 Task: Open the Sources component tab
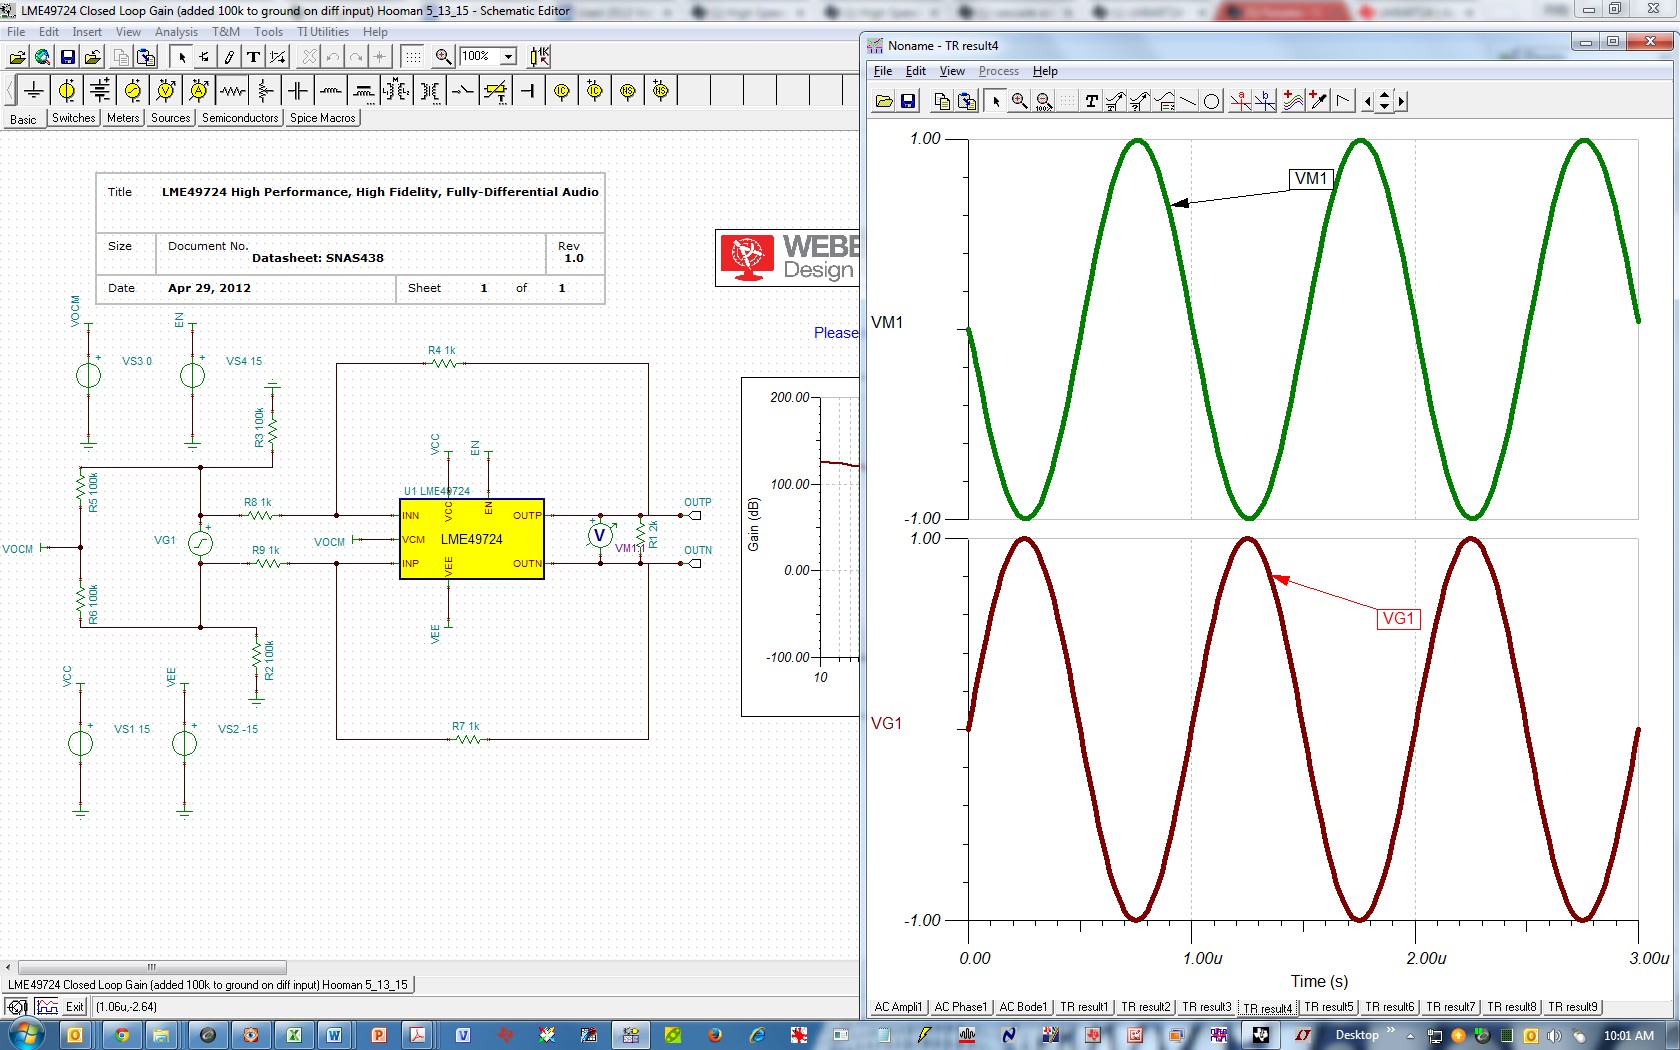point(170,118)
